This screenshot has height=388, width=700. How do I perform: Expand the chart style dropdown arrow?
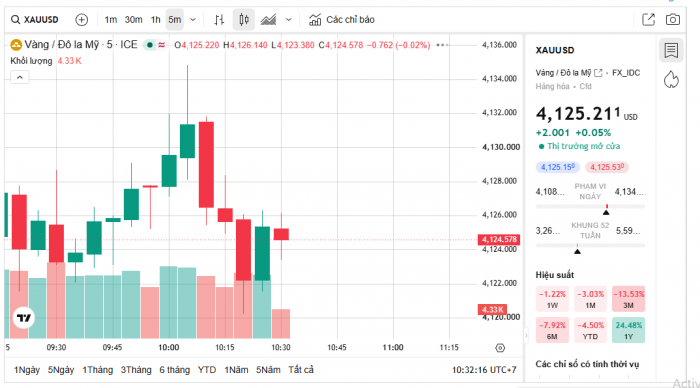288,20
